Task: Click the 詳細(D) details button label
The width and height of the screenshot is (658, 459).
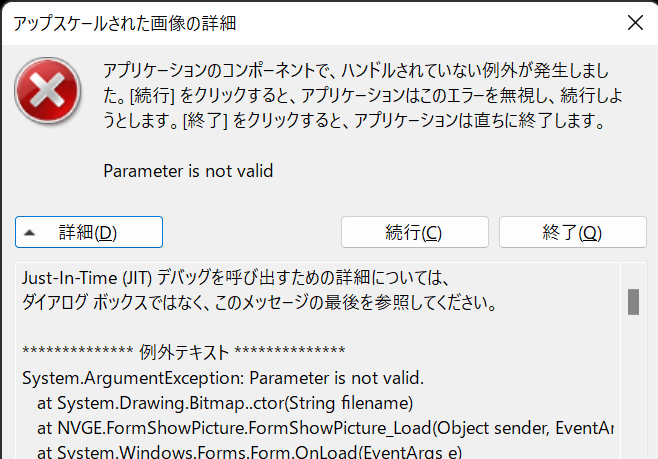Action: (x=88, y=232)
